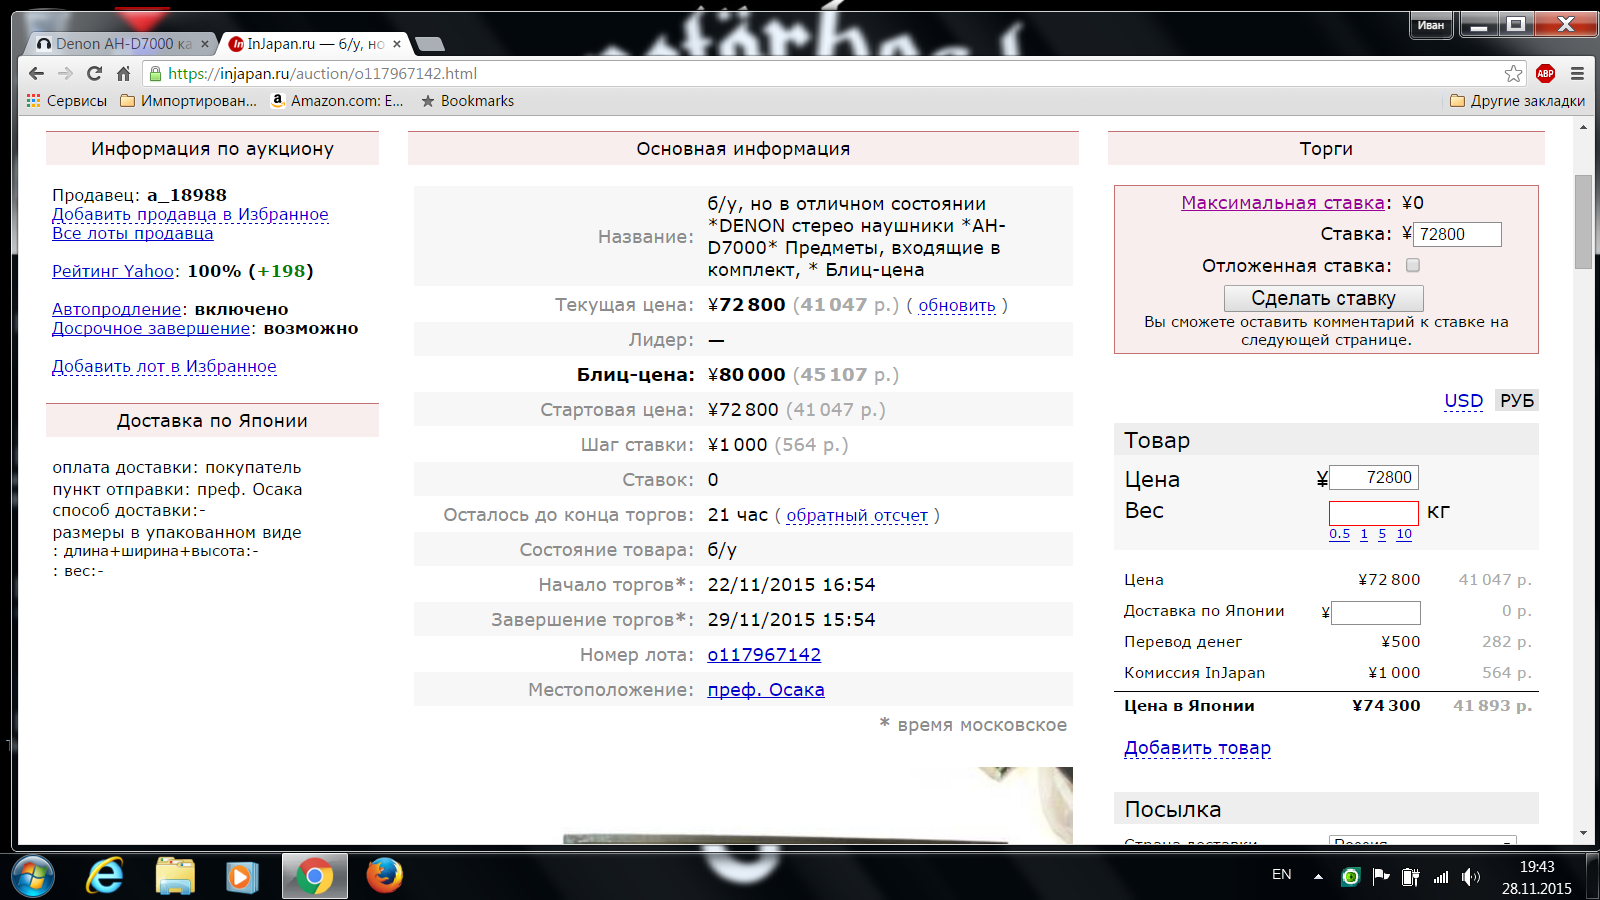Set weight with the 10 kg link
This screenshot has height=900, width=1600.
(1404, 534)
